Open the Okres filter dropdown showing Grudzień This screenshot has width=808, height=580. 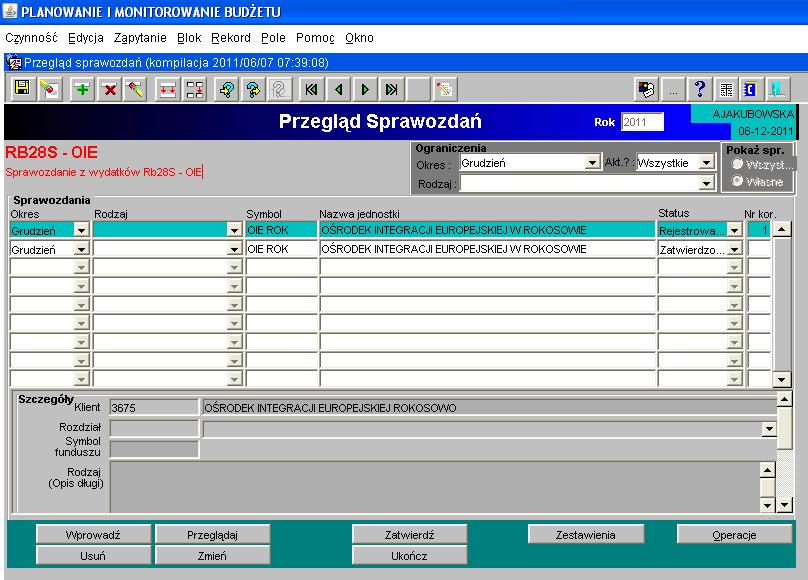593,163
